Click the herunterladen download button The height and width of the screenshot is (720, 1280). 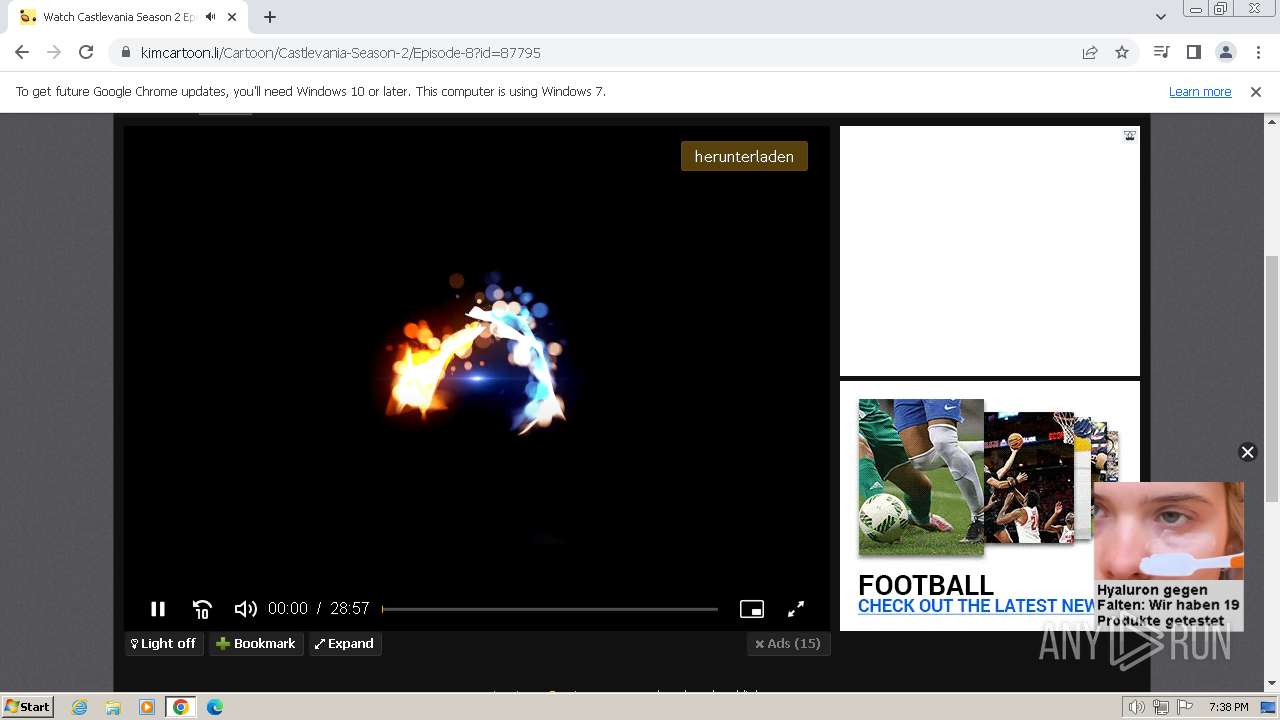pos(744,156)
